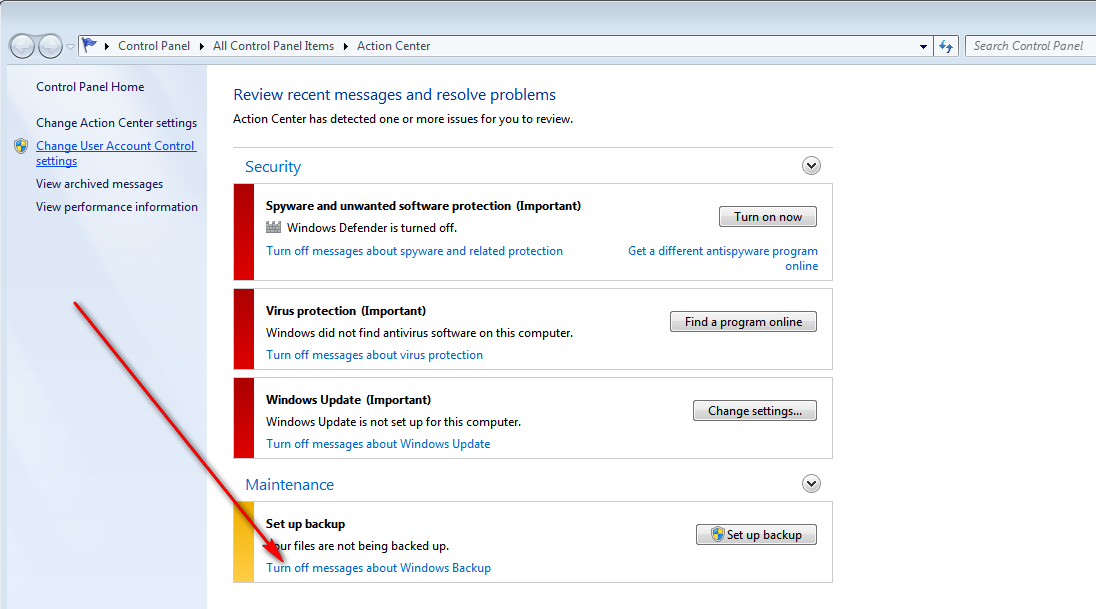Viewport: 1096px width, 609px height.
Task: Focus the Search Control Panel field
Action: tap(1030, 46)
